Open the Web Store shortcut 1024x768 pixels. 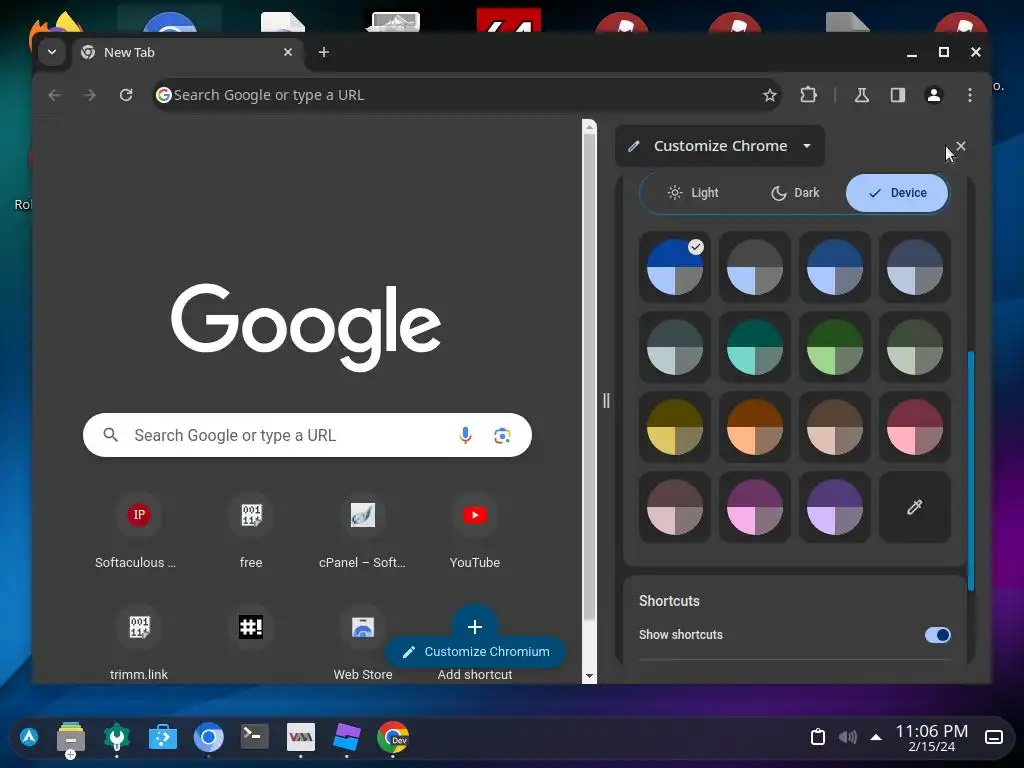362,644
